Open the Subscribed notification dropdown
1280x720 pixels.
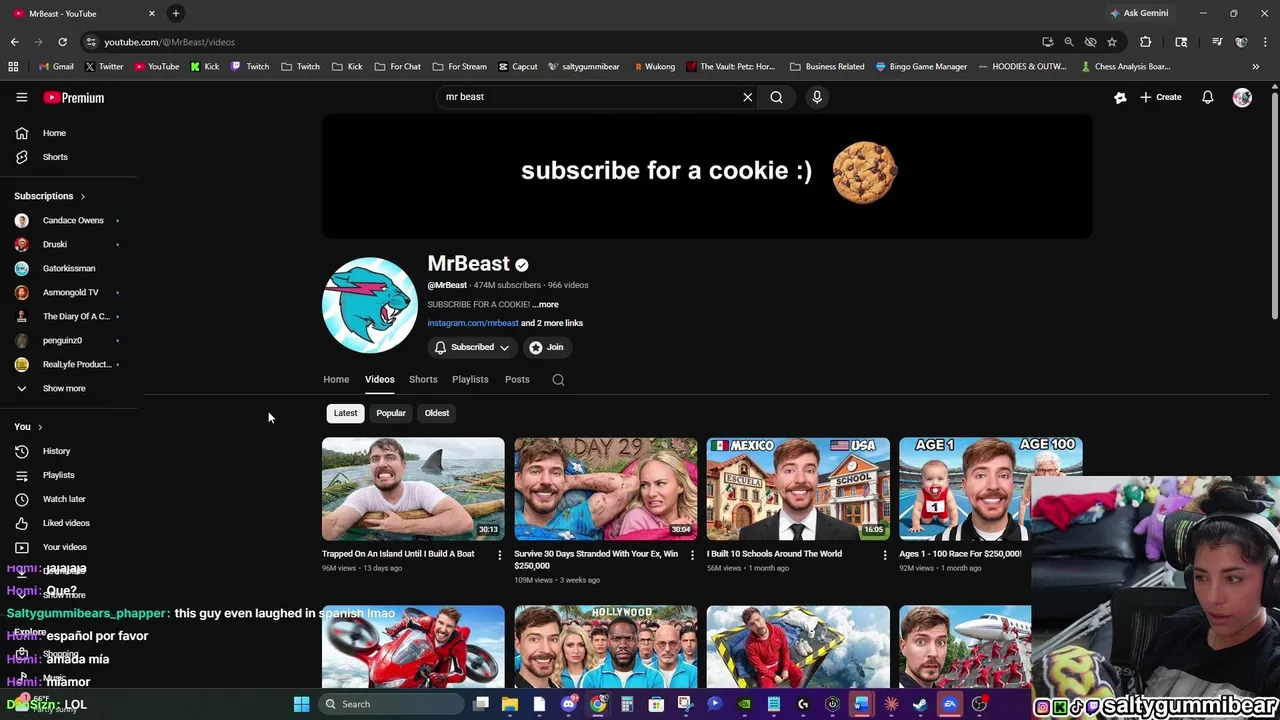[x=472, y=347]
